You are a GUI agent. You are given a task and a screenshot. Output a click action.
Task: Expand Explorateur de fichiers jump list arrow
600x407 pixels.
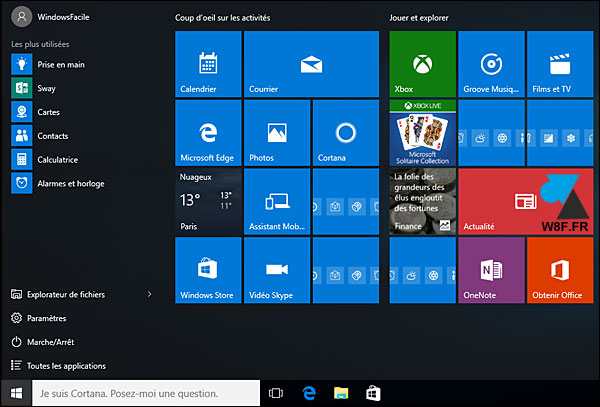[150, 294]
